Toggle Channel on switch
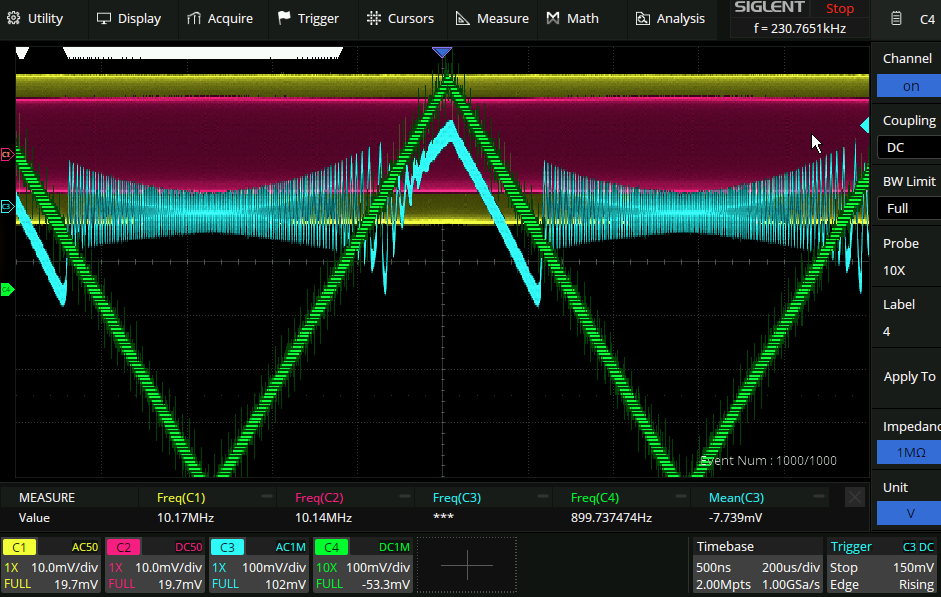 tap(909, 86)
